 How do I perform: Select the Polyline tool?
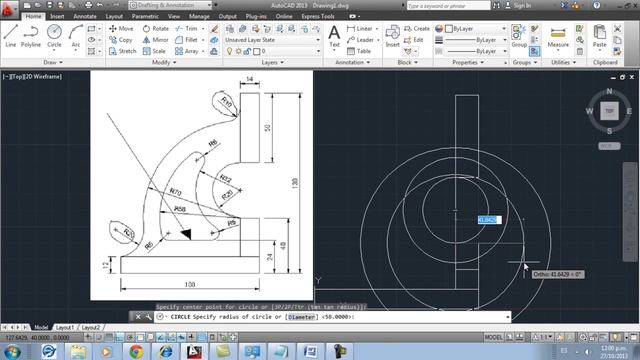[31, 36]
